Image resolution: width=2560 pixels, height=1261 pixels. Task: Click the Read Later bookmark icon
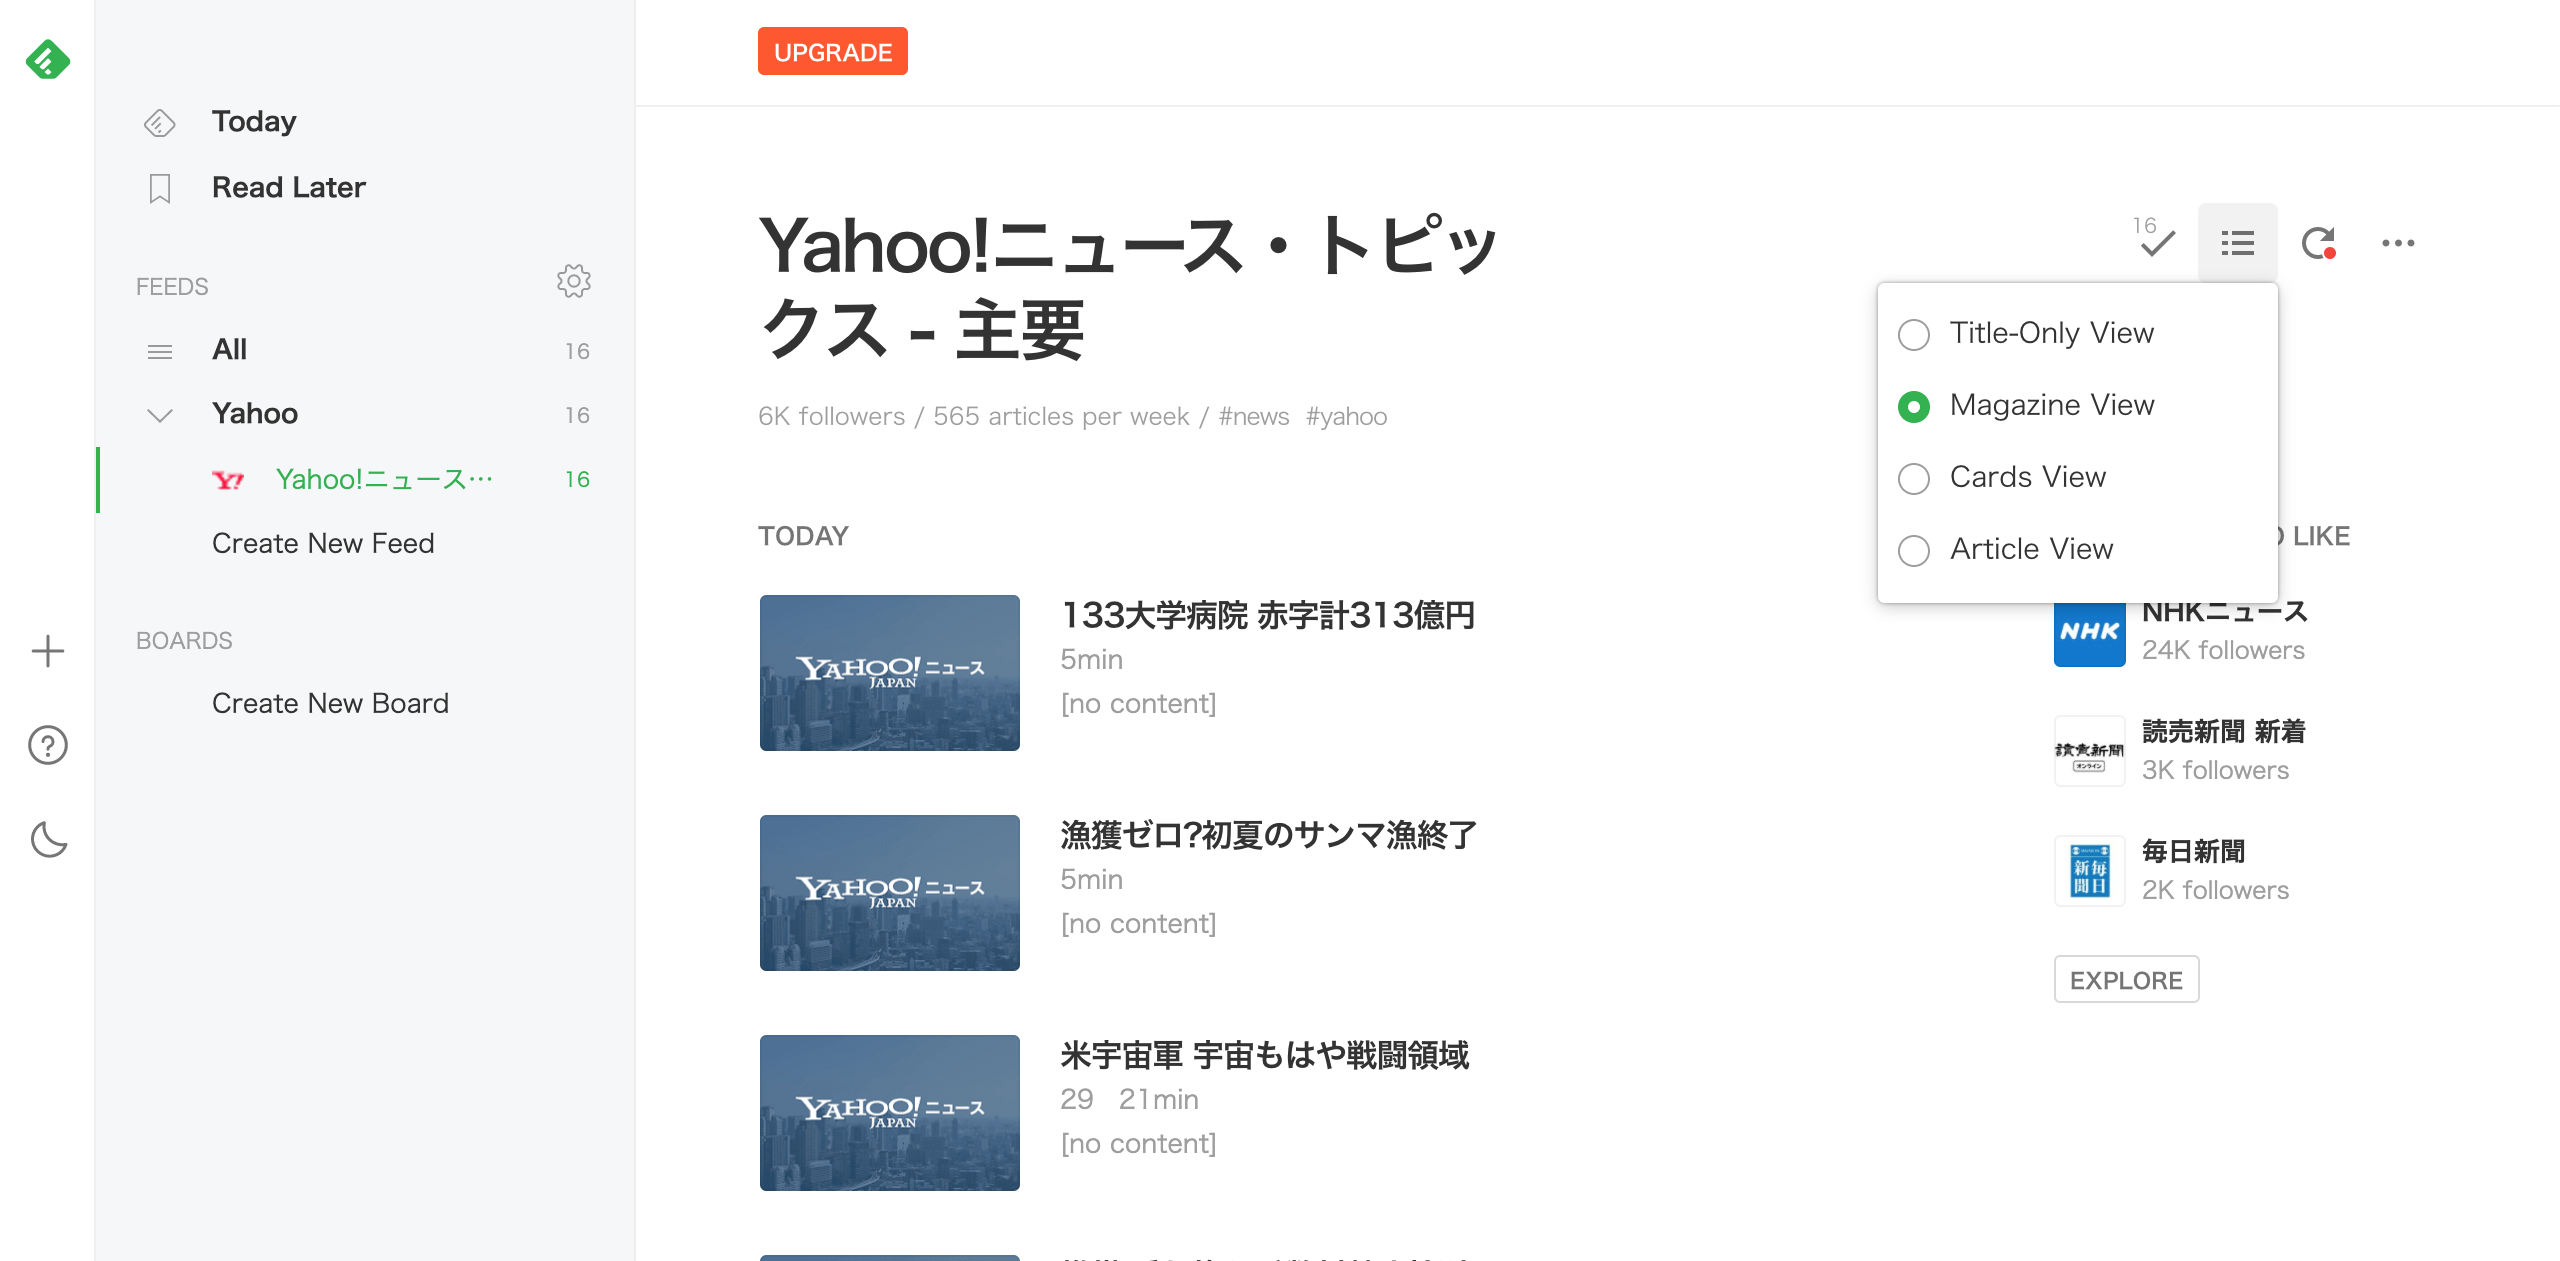coord(159,188)
